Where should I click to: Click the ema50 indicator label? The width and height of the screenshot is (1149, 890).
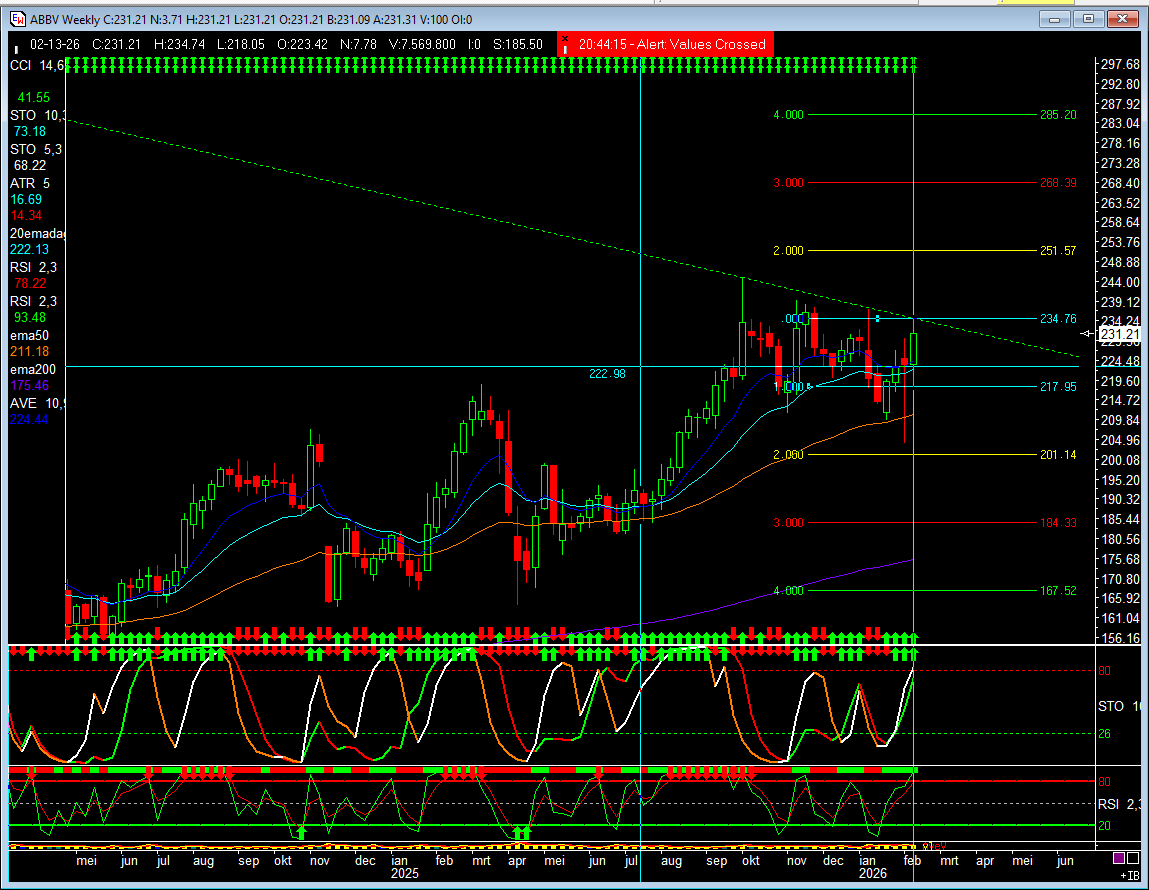tap(33, 335)
